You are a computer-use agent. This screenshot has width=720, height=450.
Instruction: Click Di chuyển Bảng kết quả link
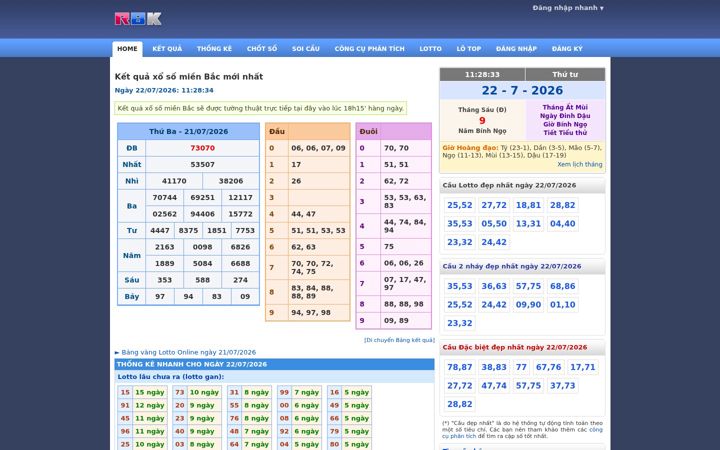click(x=399, y=340)
